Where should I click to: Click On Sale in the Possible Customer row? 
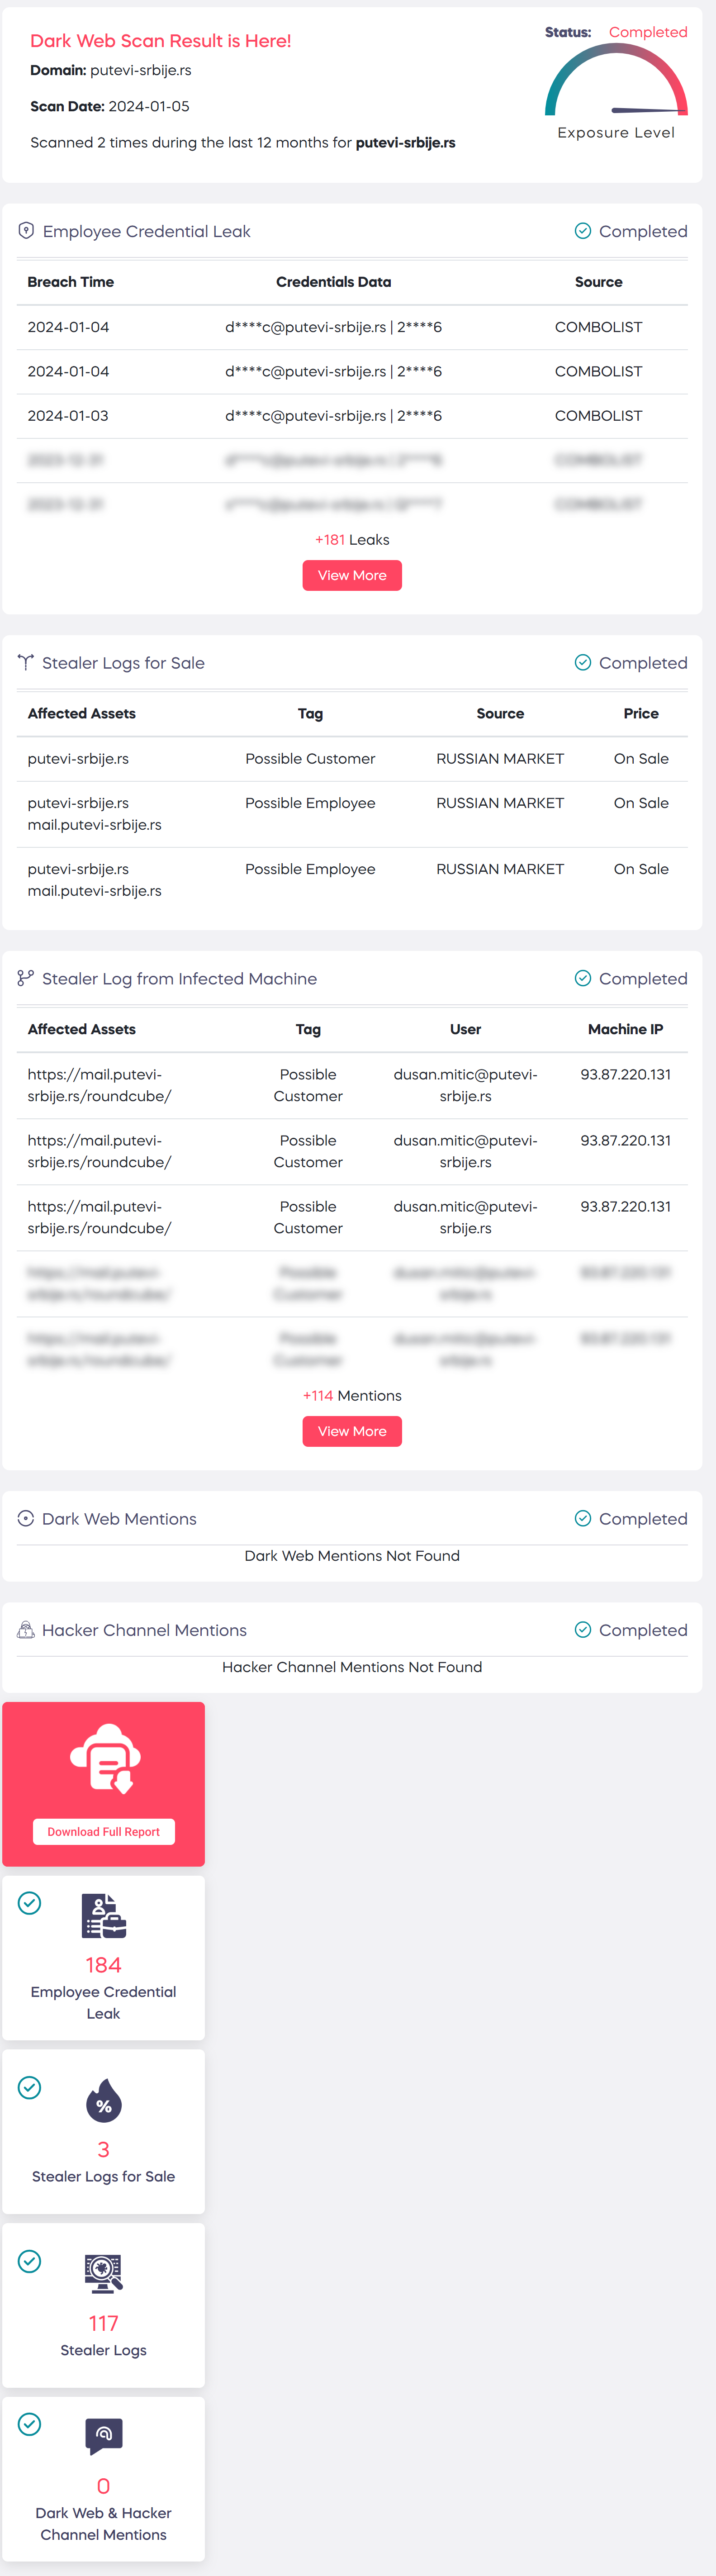pos(641,759)
